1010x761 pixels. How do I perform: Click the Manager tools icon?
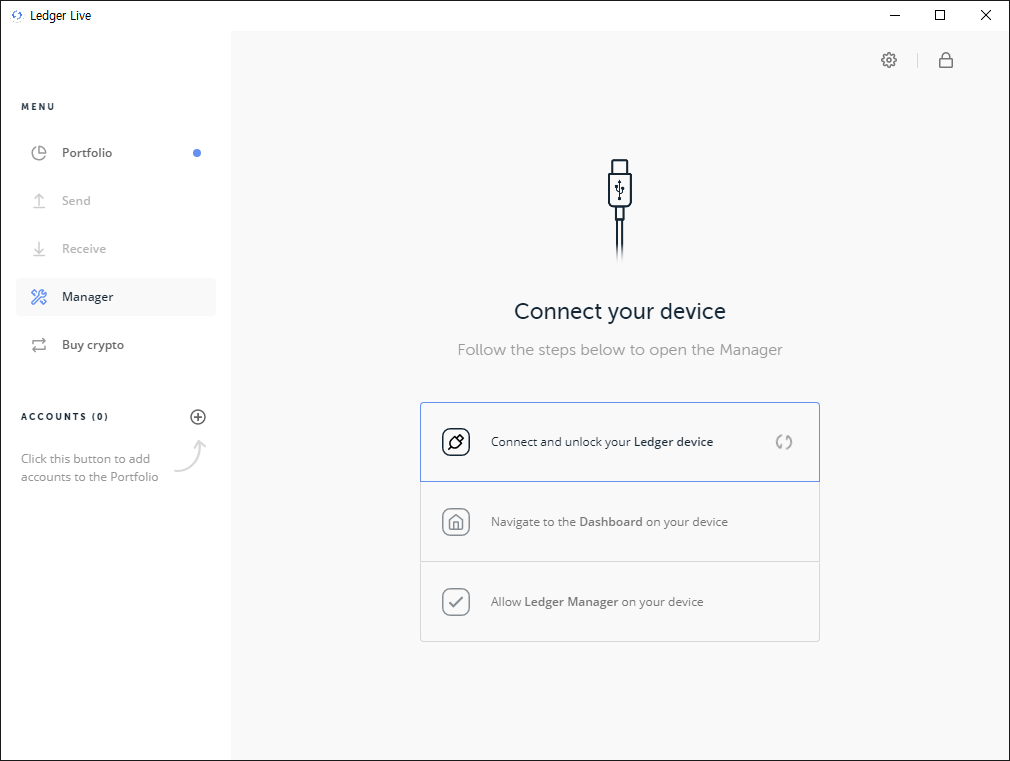coord(39,296)
